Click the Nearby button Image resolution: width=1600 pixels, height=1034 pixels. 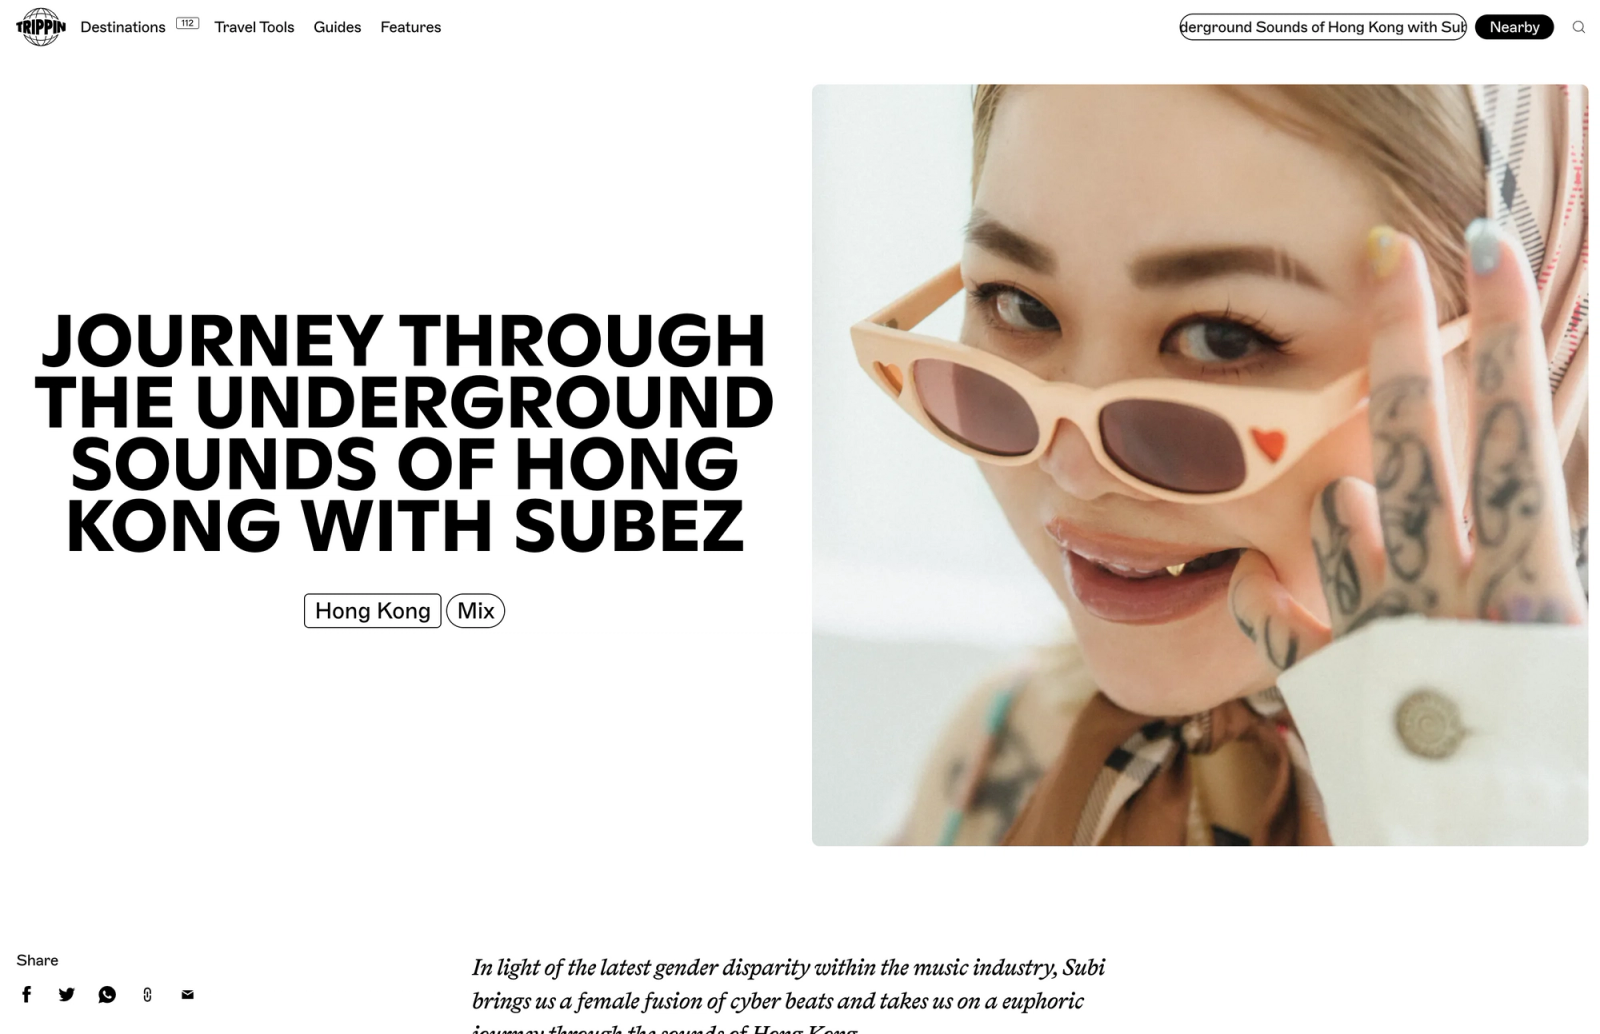click(x=1514, y=27)
